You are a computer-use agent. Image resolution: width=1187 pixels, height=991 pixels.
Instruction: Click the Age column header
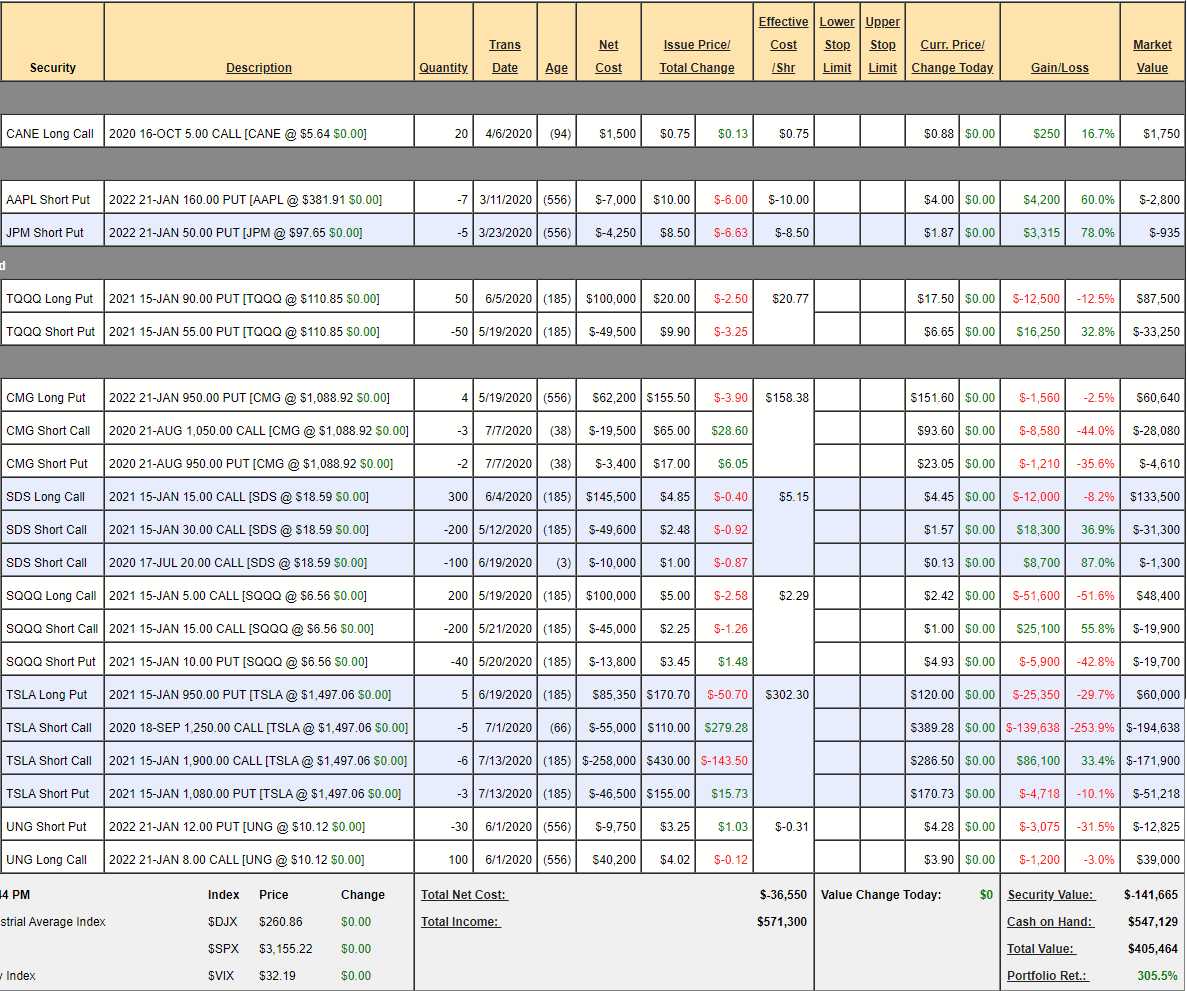tap(557, 68)
